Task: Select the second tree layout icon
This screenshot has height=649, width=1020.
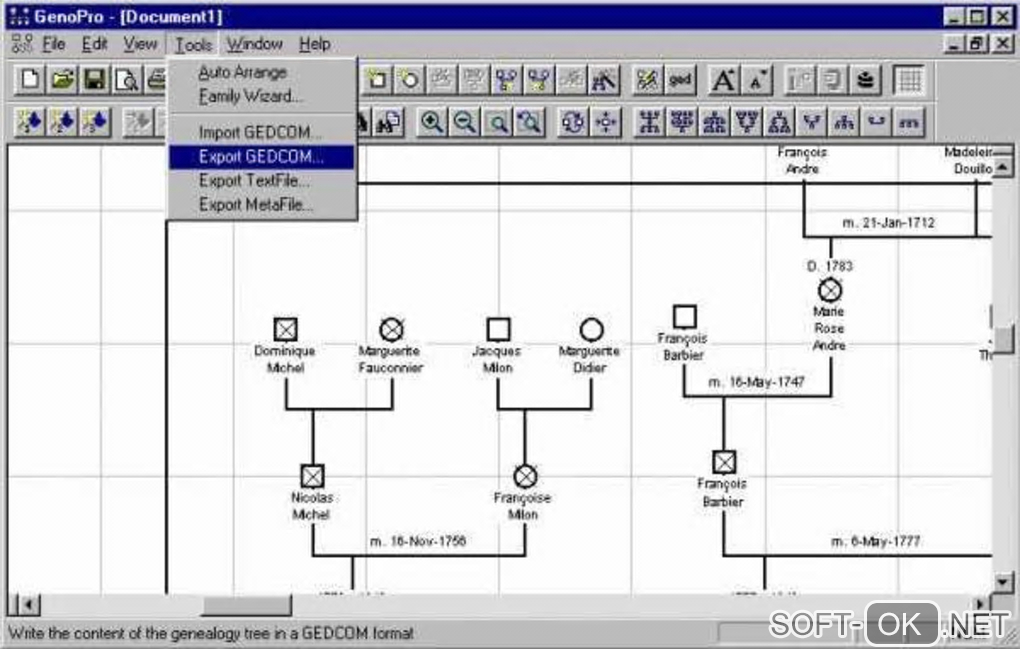Action: coord(682,122)
